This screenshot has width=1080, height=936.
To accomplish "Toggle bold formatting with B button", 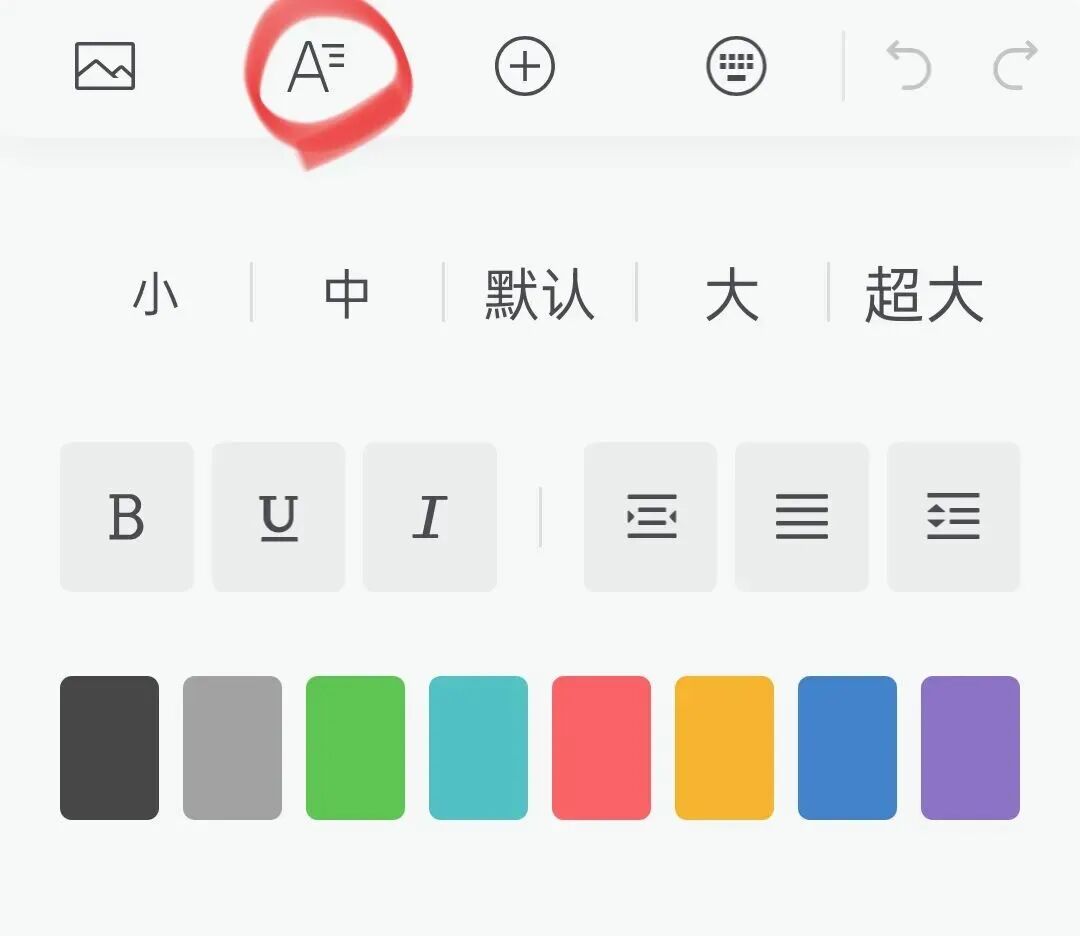I will click(126, 516).
